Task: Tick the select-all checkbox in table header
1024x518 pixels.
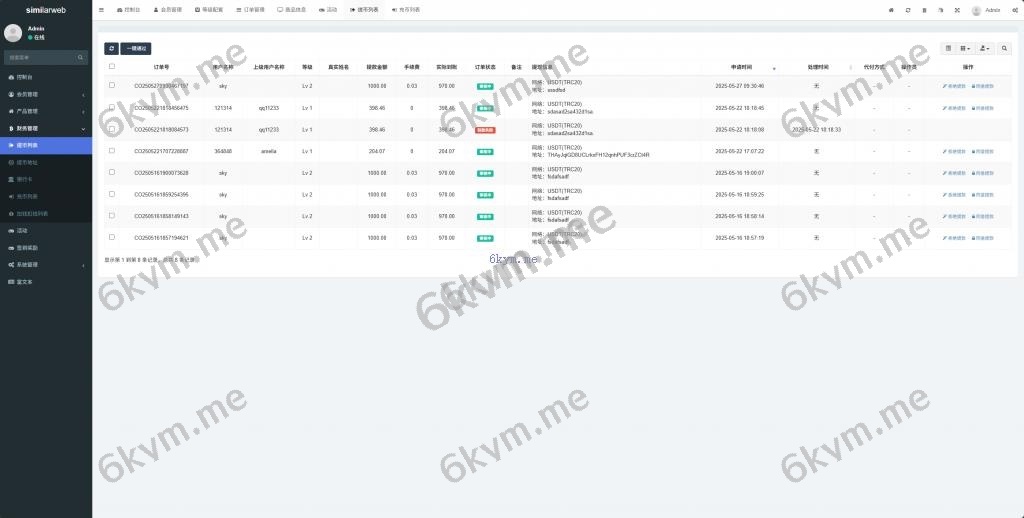Action: (x=112, y=66)
